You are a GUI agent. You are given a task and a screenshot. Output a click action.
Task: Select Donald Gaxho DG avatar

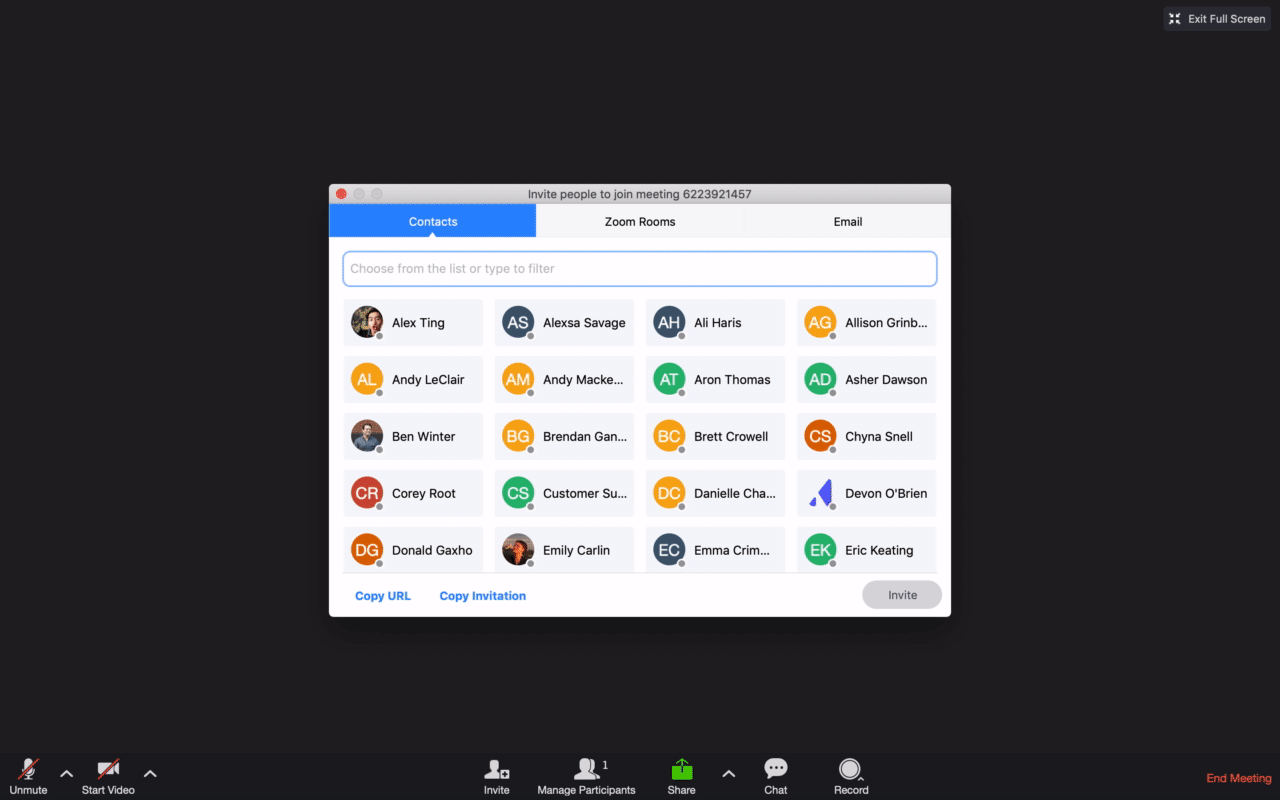(367, 550)
